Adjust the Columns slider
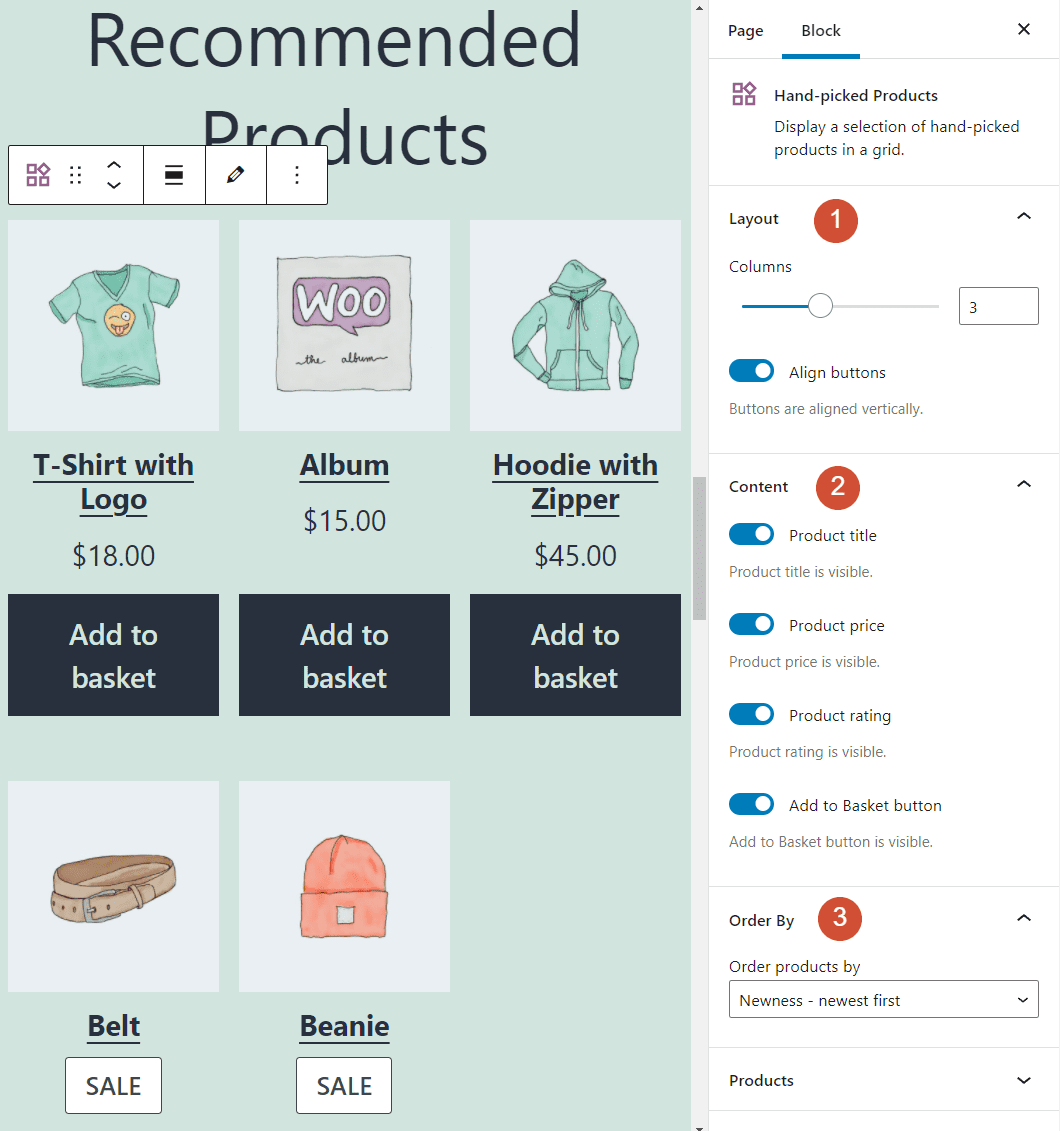The width and height of the screenshot is (1060, 1131). coord(820,305)
